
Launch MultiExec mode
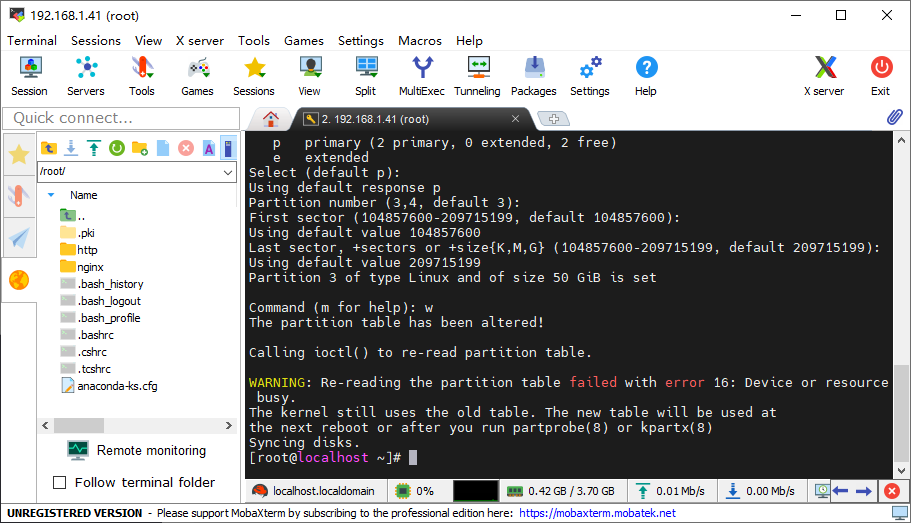(x=422, y=76)
